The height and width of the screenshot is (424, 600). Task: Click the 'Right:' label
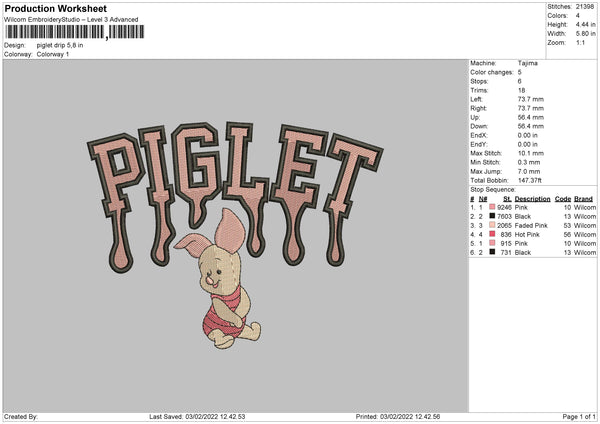coord(478,108)
